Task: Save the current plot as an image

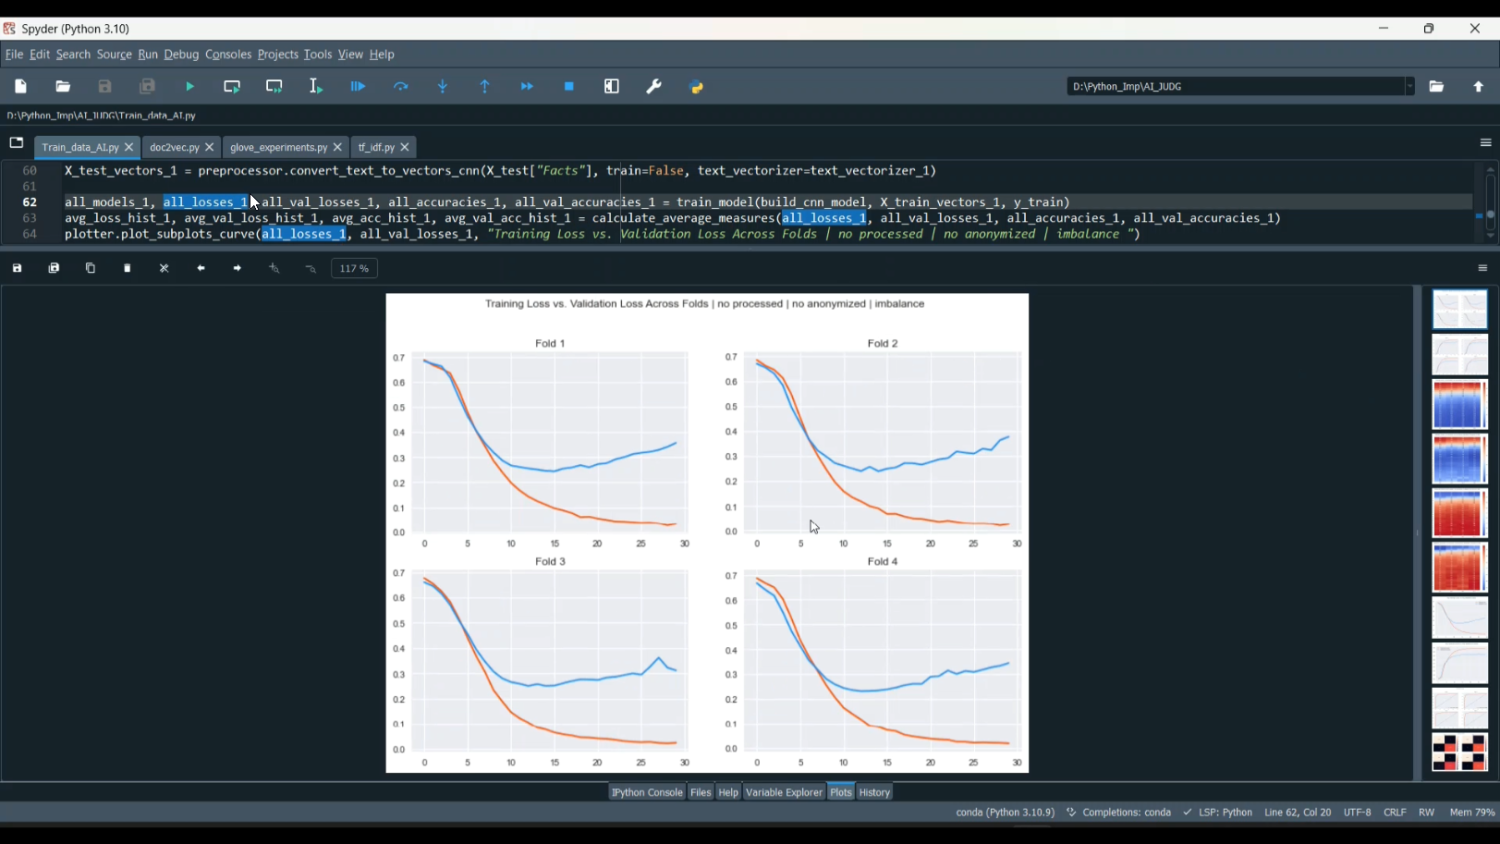Action: pyautogui.click(x=17, y=268)
